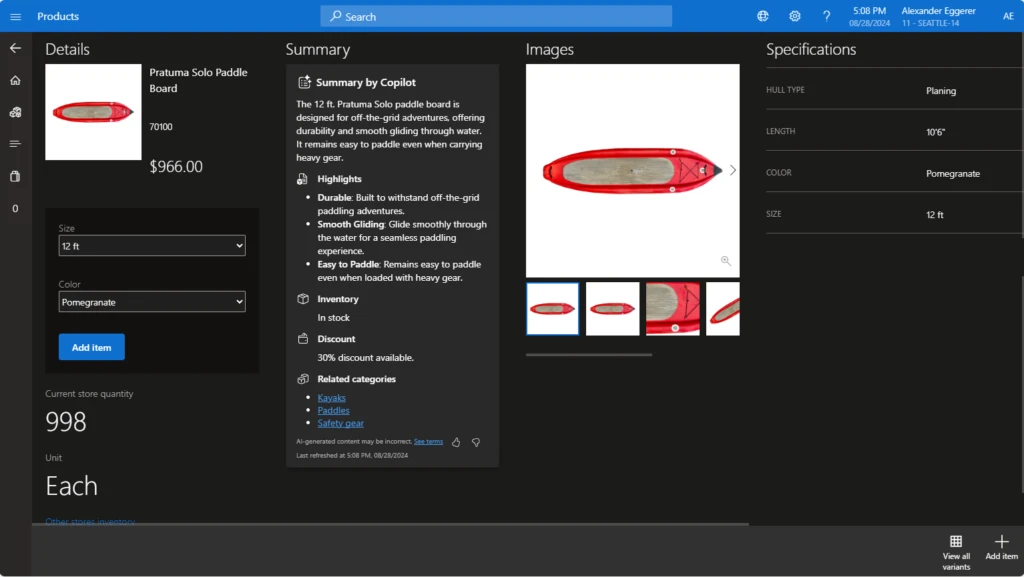Screen dimensions: 1024x577
Task: Open the hamburger navigation menu
Action: coord(15,15)
